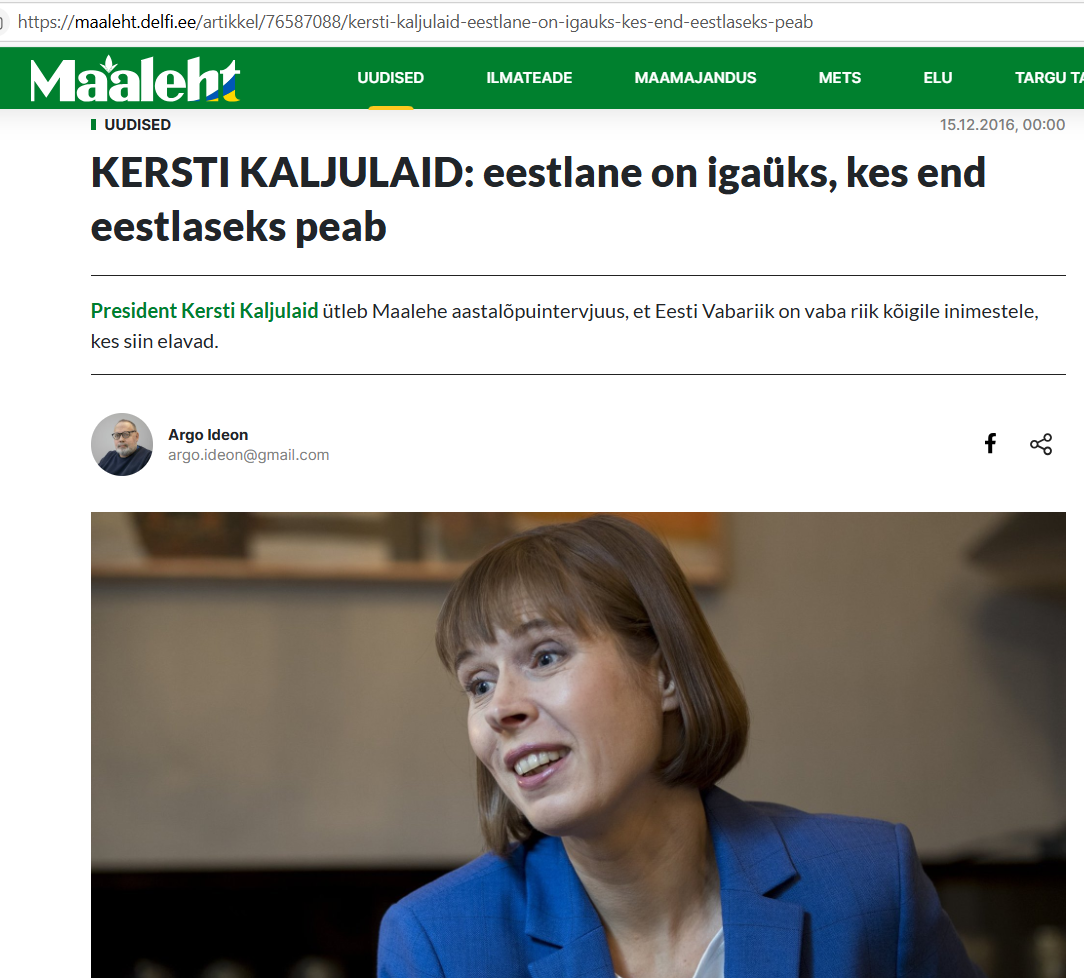Click the article date 15.12.2016
Screen dimensions: 1084x978
1002,124
